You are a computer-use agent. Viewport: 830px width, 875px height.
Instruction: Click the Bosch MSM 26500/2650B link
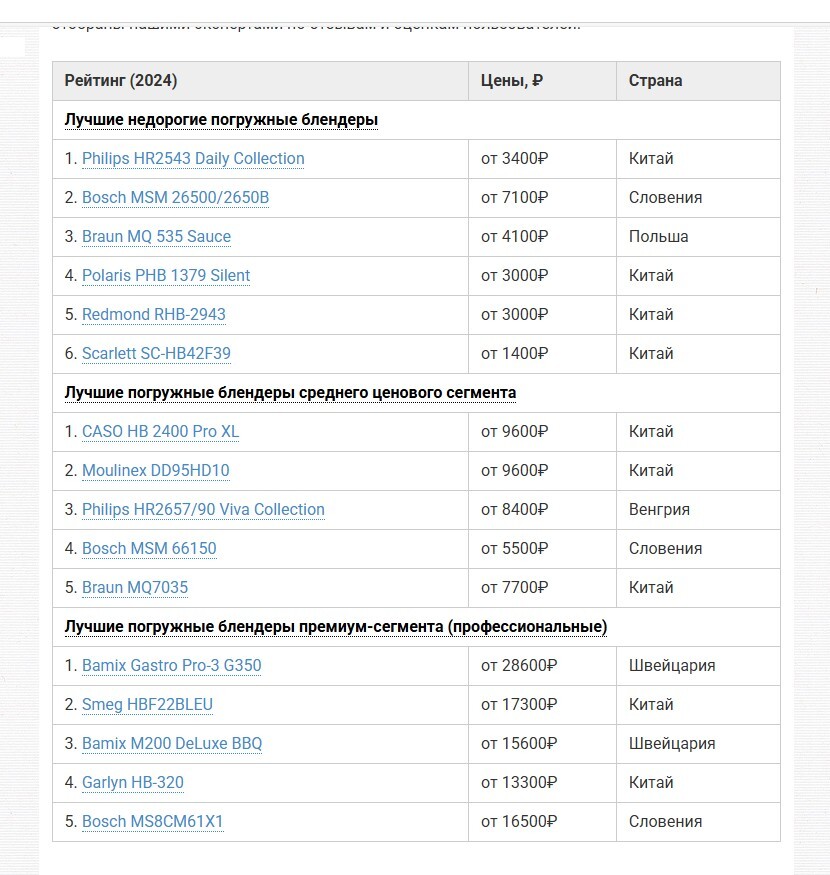[175, 197]
